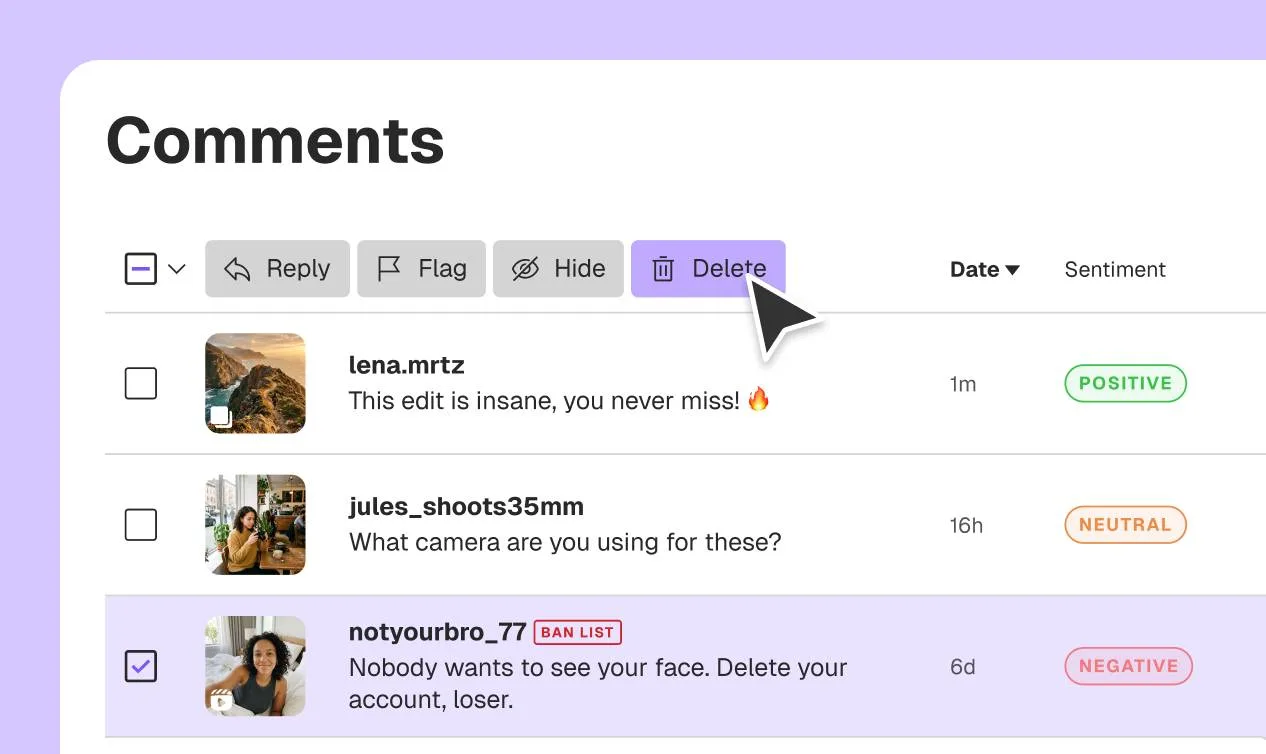Open jules_shoots35mm username
This screenshot has width=1266, height=754.
coord(466,507)
